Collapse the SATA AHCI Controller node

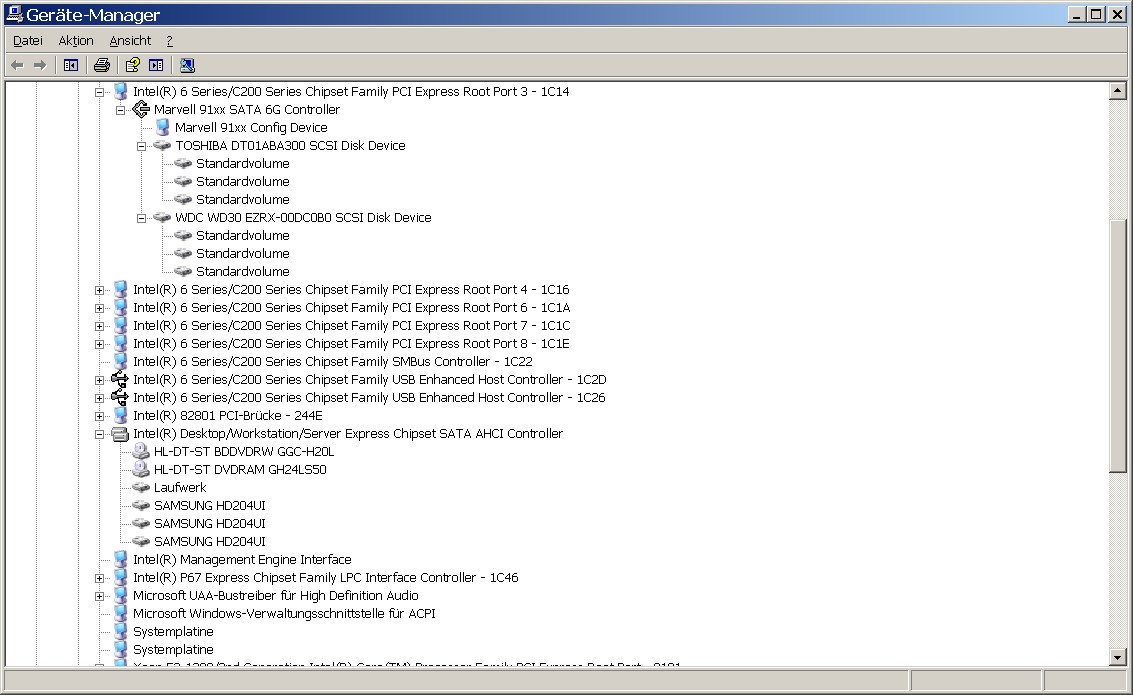[x=99, y=434]
